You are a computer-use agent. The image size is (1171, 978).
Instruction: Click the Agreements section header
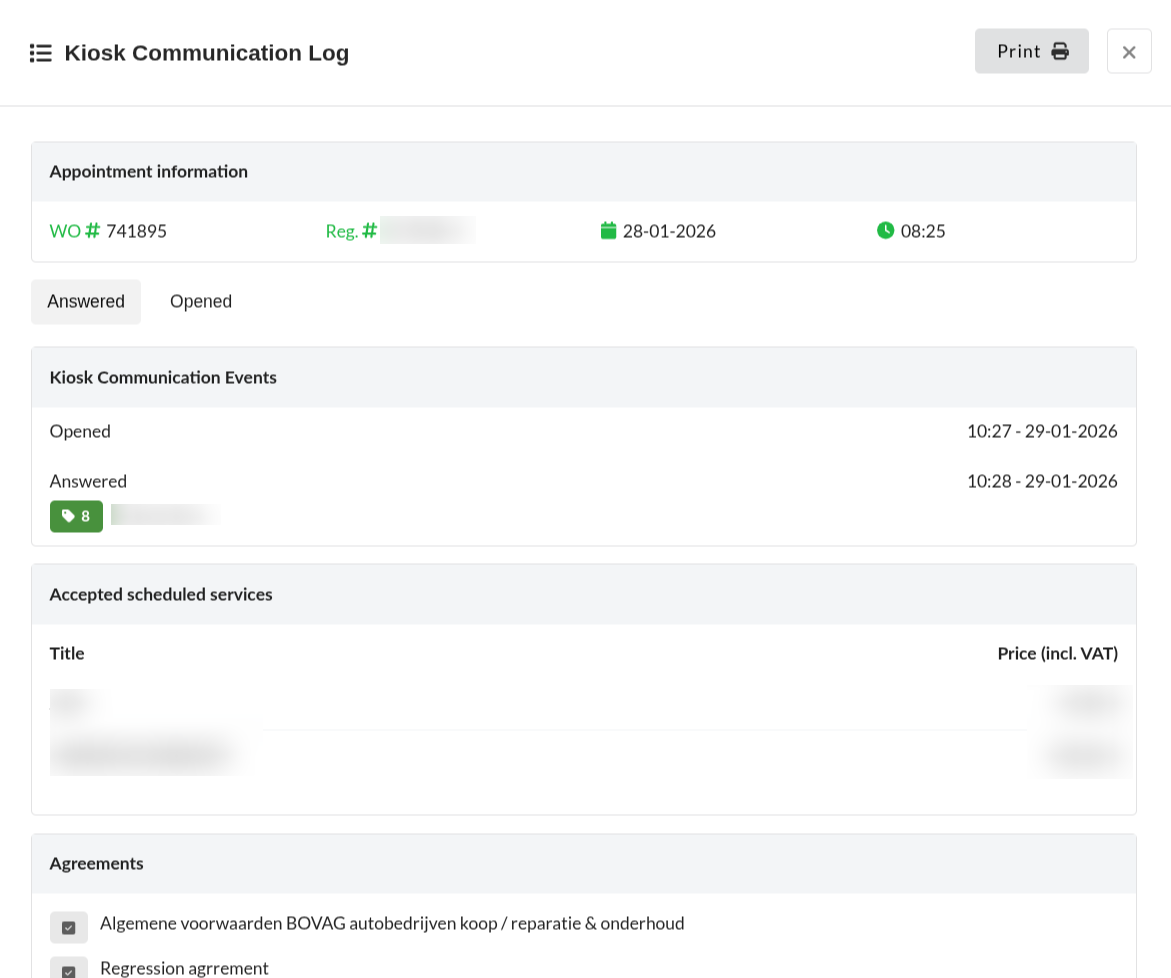coord(97,864)
